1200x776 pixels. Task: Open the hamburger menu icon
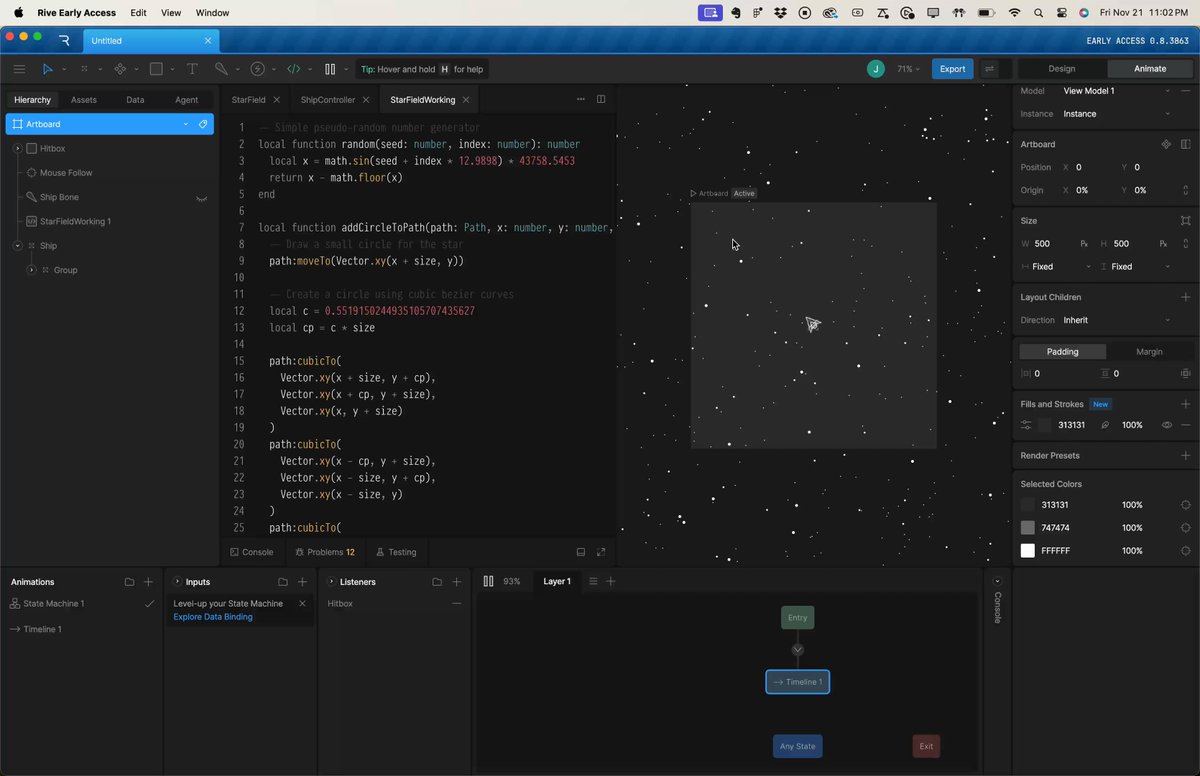tap(19, 69)
